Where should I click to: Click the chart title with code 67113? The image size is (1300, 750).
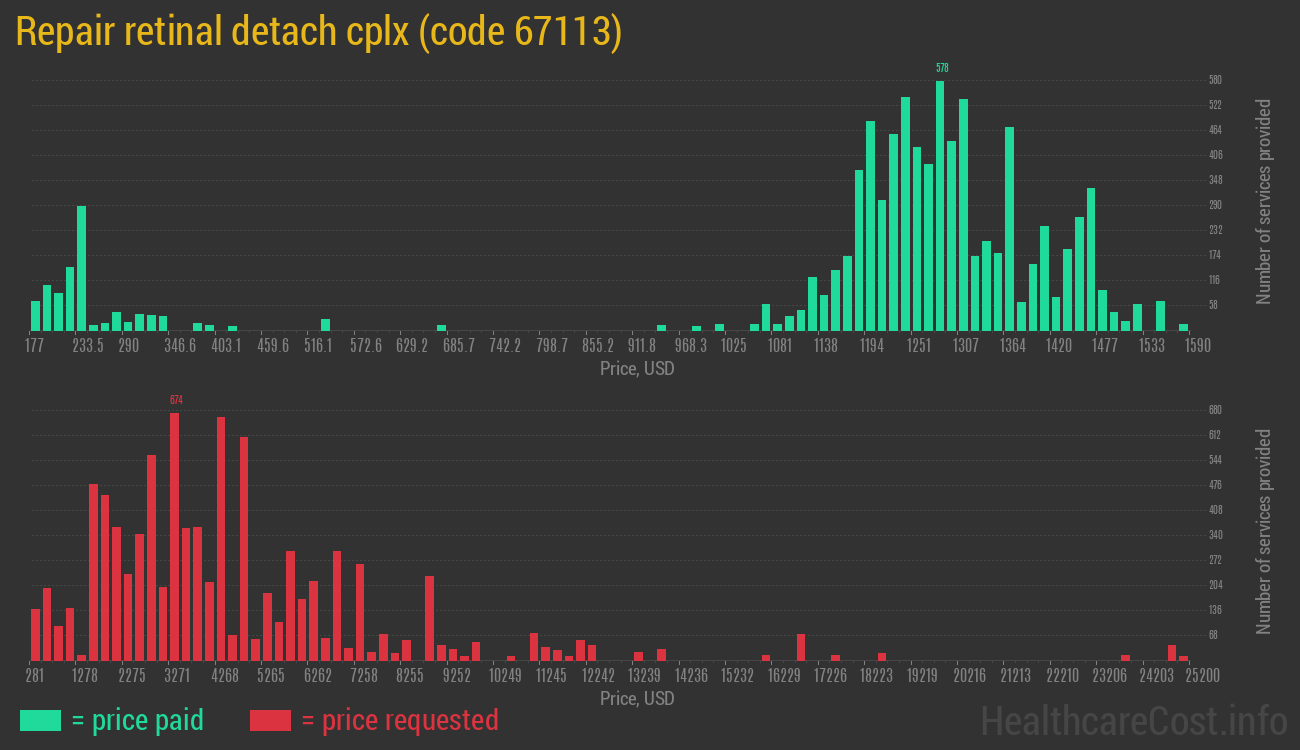point(319,32)
